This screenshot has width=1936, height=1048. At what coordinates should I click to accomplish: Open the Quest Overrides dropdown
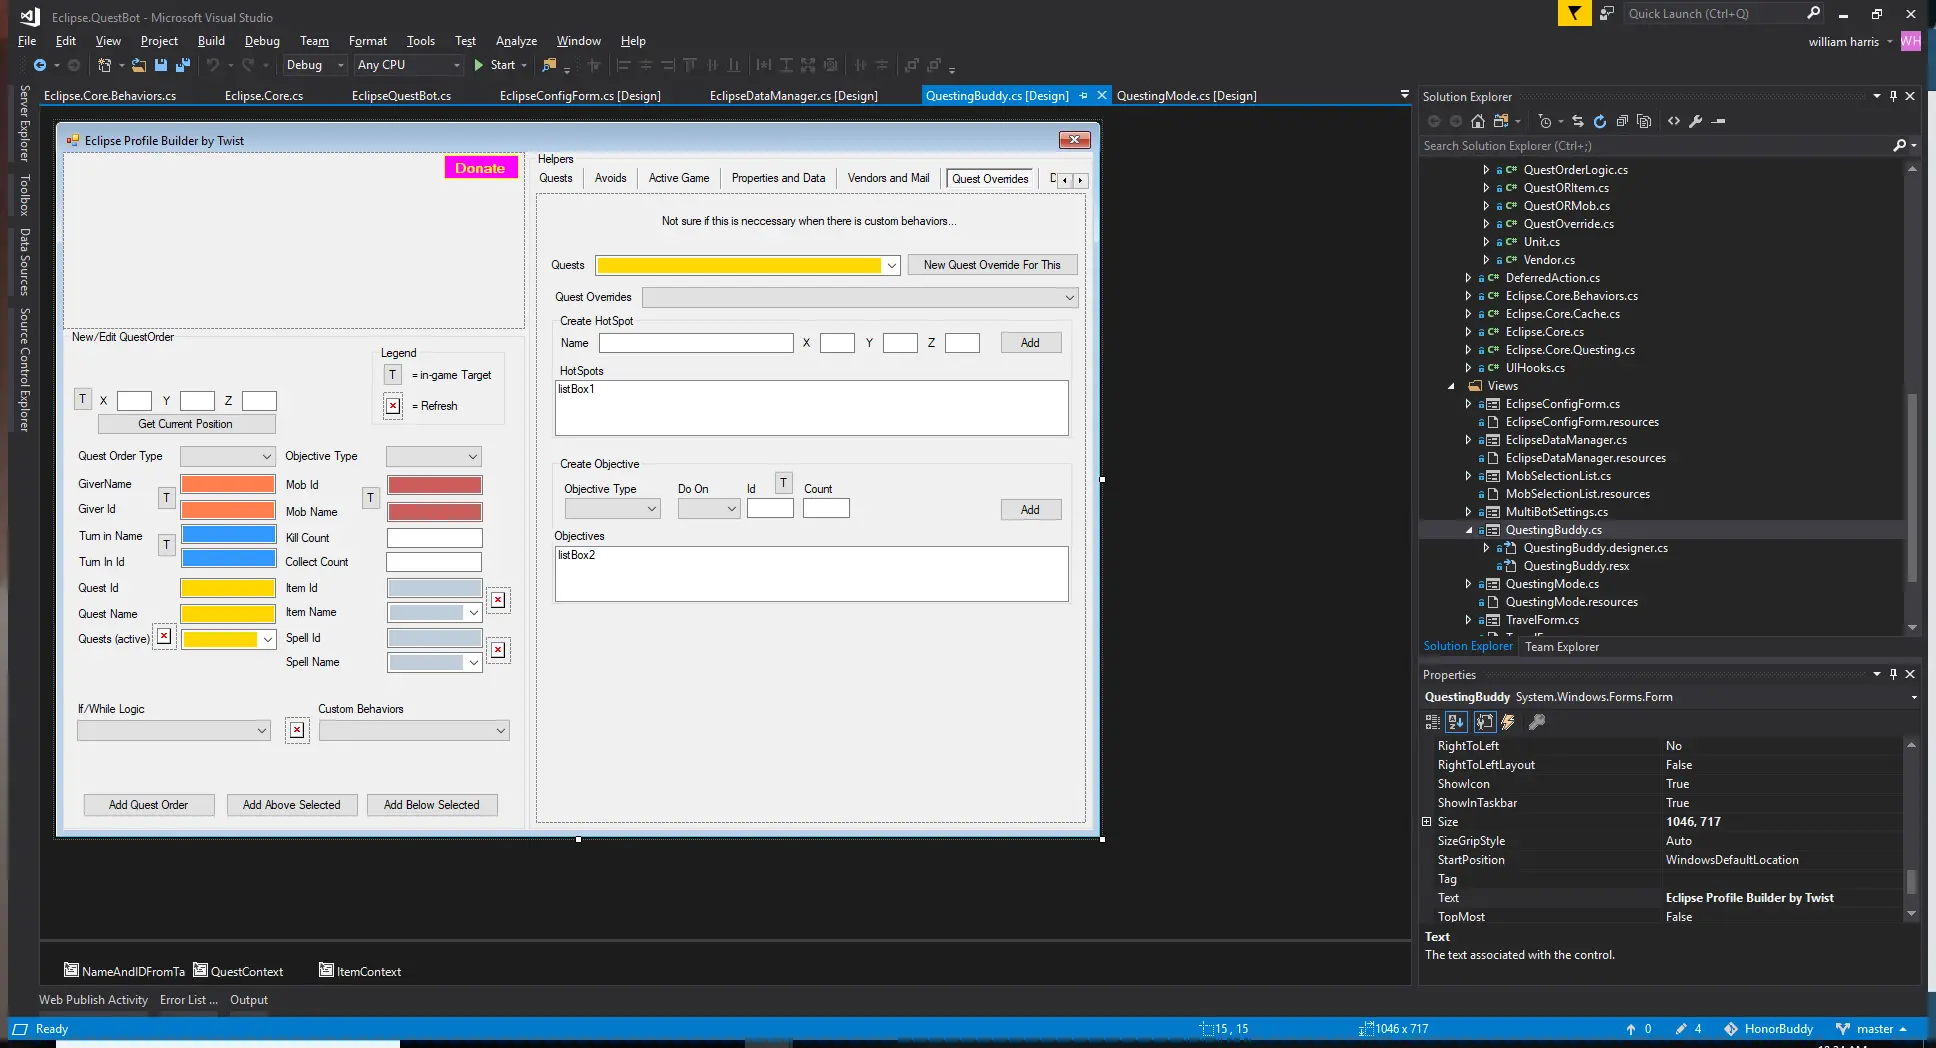(860, 297)
